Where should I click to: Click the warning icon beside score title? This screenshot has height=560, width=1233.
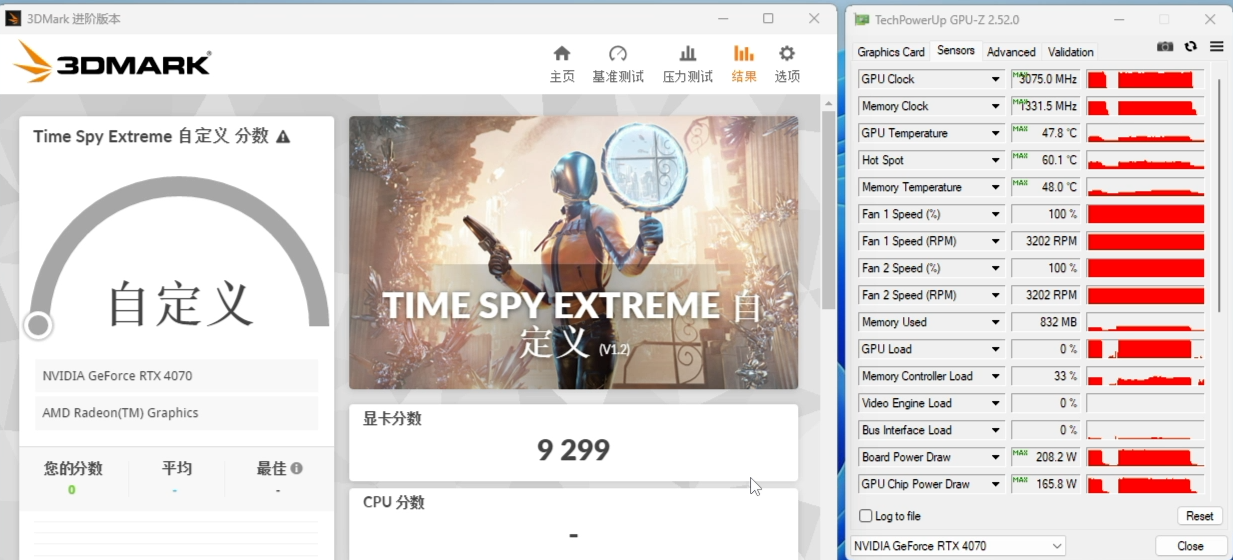click(283, 137)
